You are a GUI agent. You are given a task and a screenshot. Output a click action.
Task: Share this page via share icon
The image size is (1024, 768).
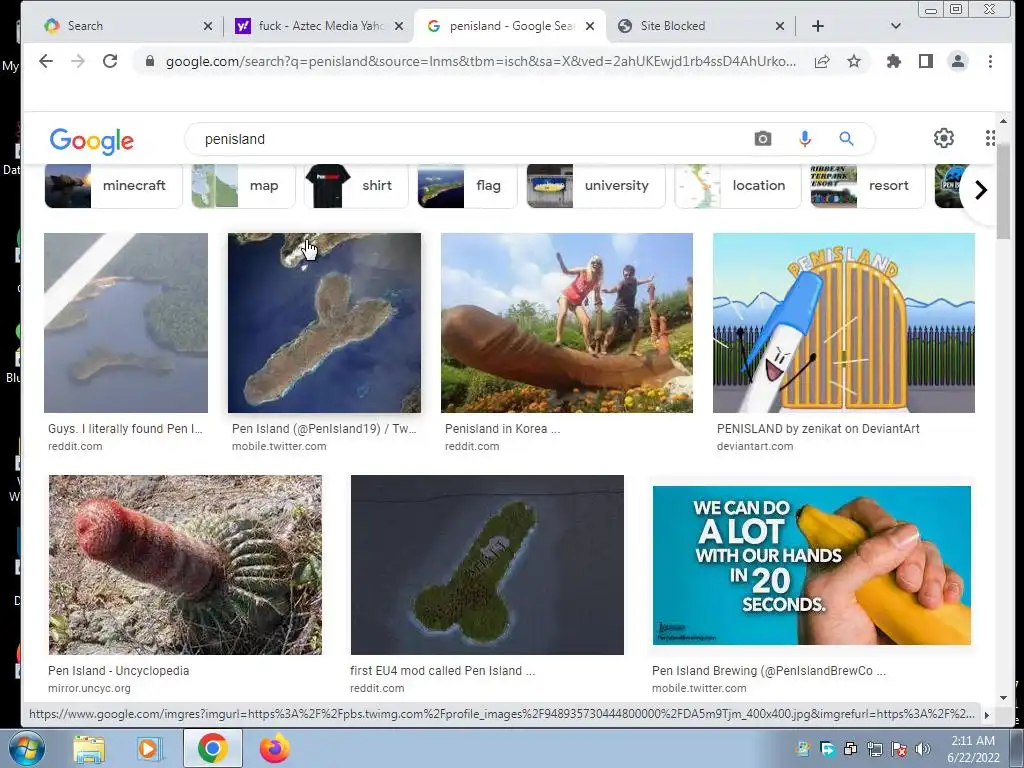click(x=822, y=61)
